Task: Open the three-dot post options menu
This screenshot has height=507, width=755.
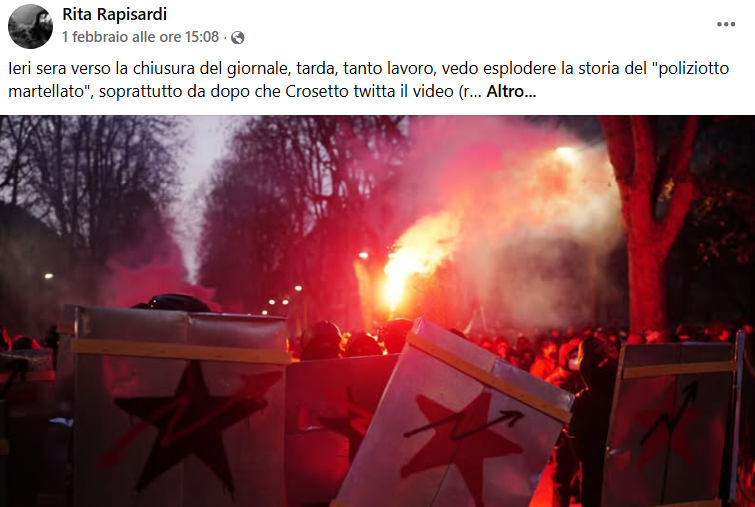Action: [x=726, y=25]
